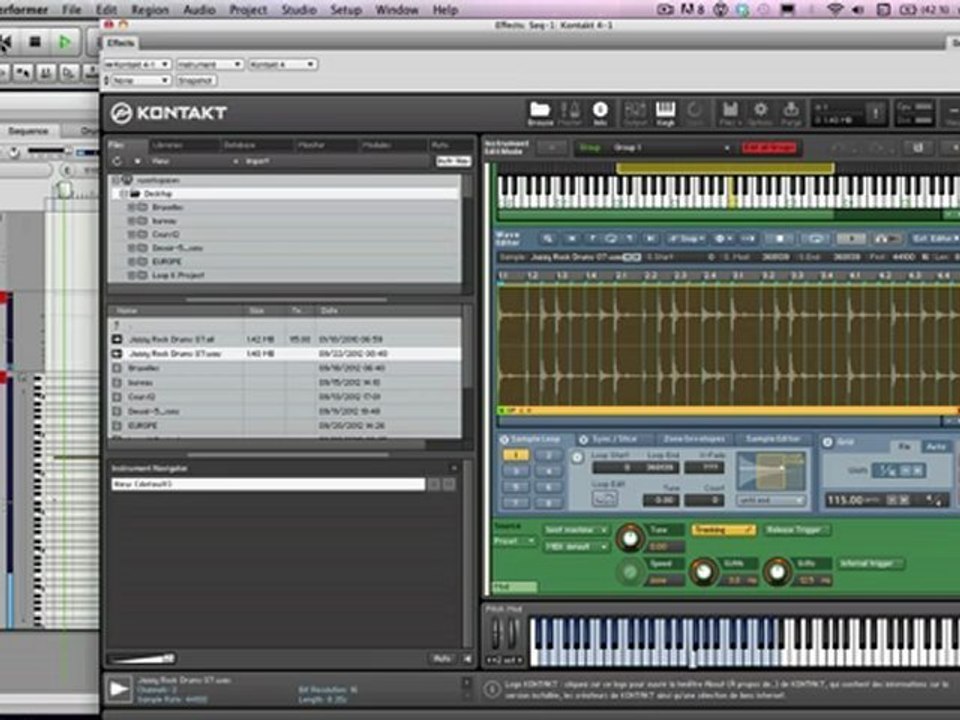
Task: Click the magnifier zoom tool in Wave Editor
Action: click(x=548, y=238)
